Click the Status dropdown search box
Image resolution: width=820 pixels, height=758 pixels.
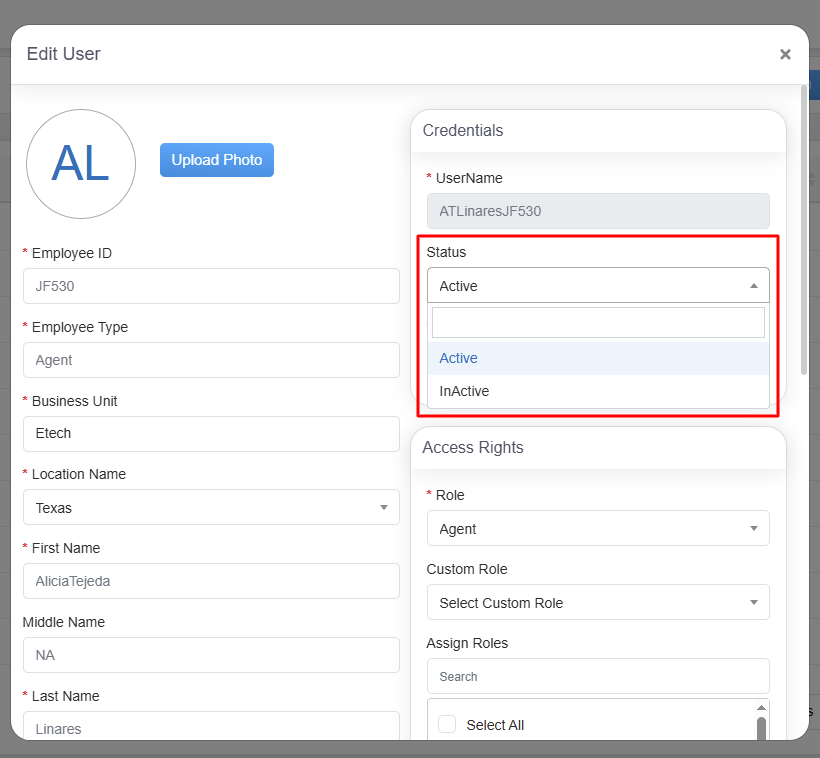coord(598,323)
